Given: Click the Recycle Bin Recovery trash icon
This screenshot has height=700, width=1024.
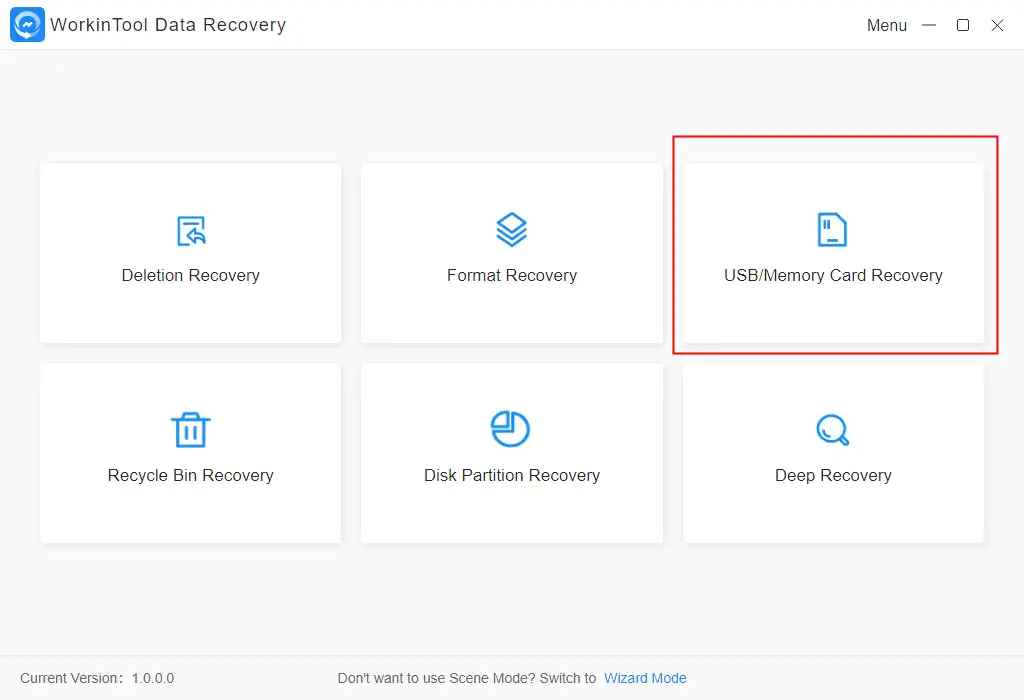Looking at the screenshot, I should tap(191, 430).
